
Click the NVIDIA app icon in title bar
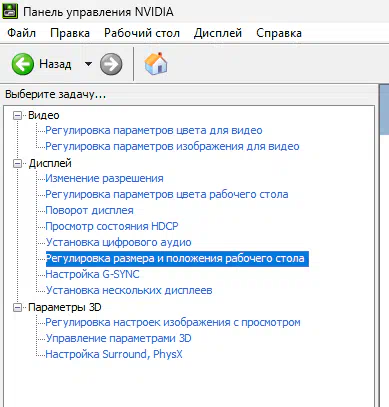pyautogui.click(x=10, y=10)
